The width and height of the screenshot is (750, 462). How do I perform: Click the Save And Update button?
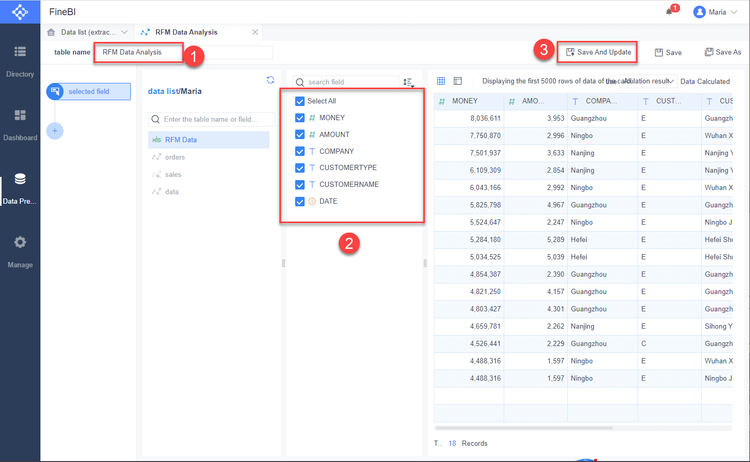[x=598, y=52]
